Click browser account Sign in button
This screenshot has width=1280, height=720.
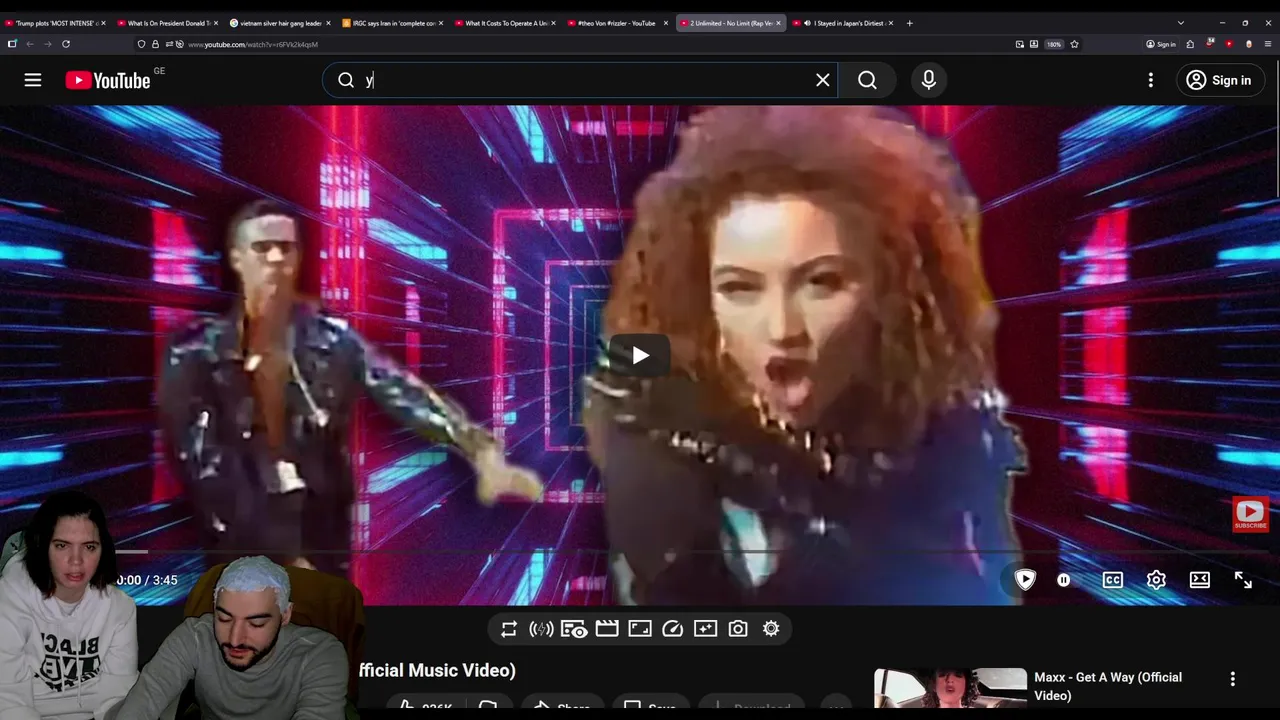[1161, 44]
